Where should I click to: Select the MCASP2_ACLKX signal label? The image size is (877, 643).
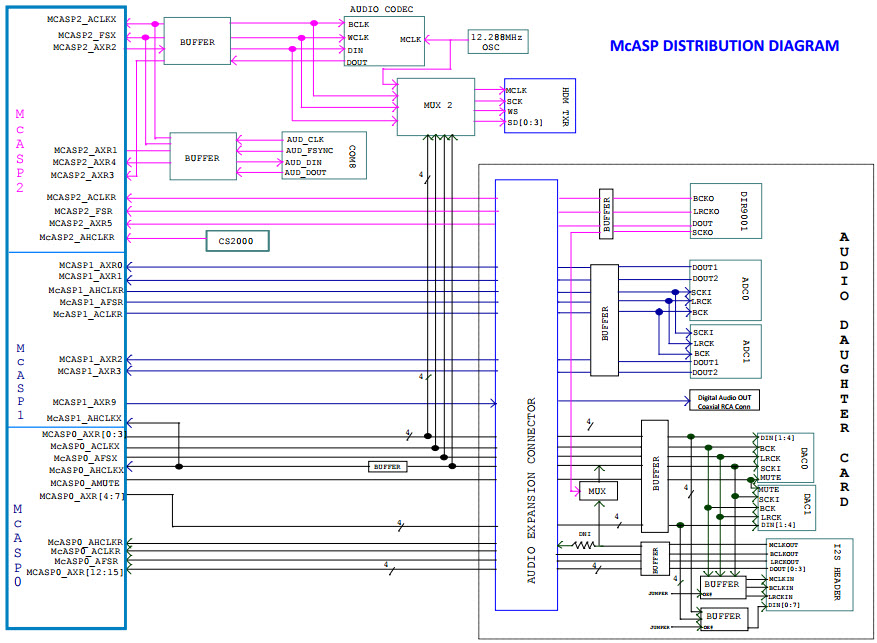click(82, 20)
